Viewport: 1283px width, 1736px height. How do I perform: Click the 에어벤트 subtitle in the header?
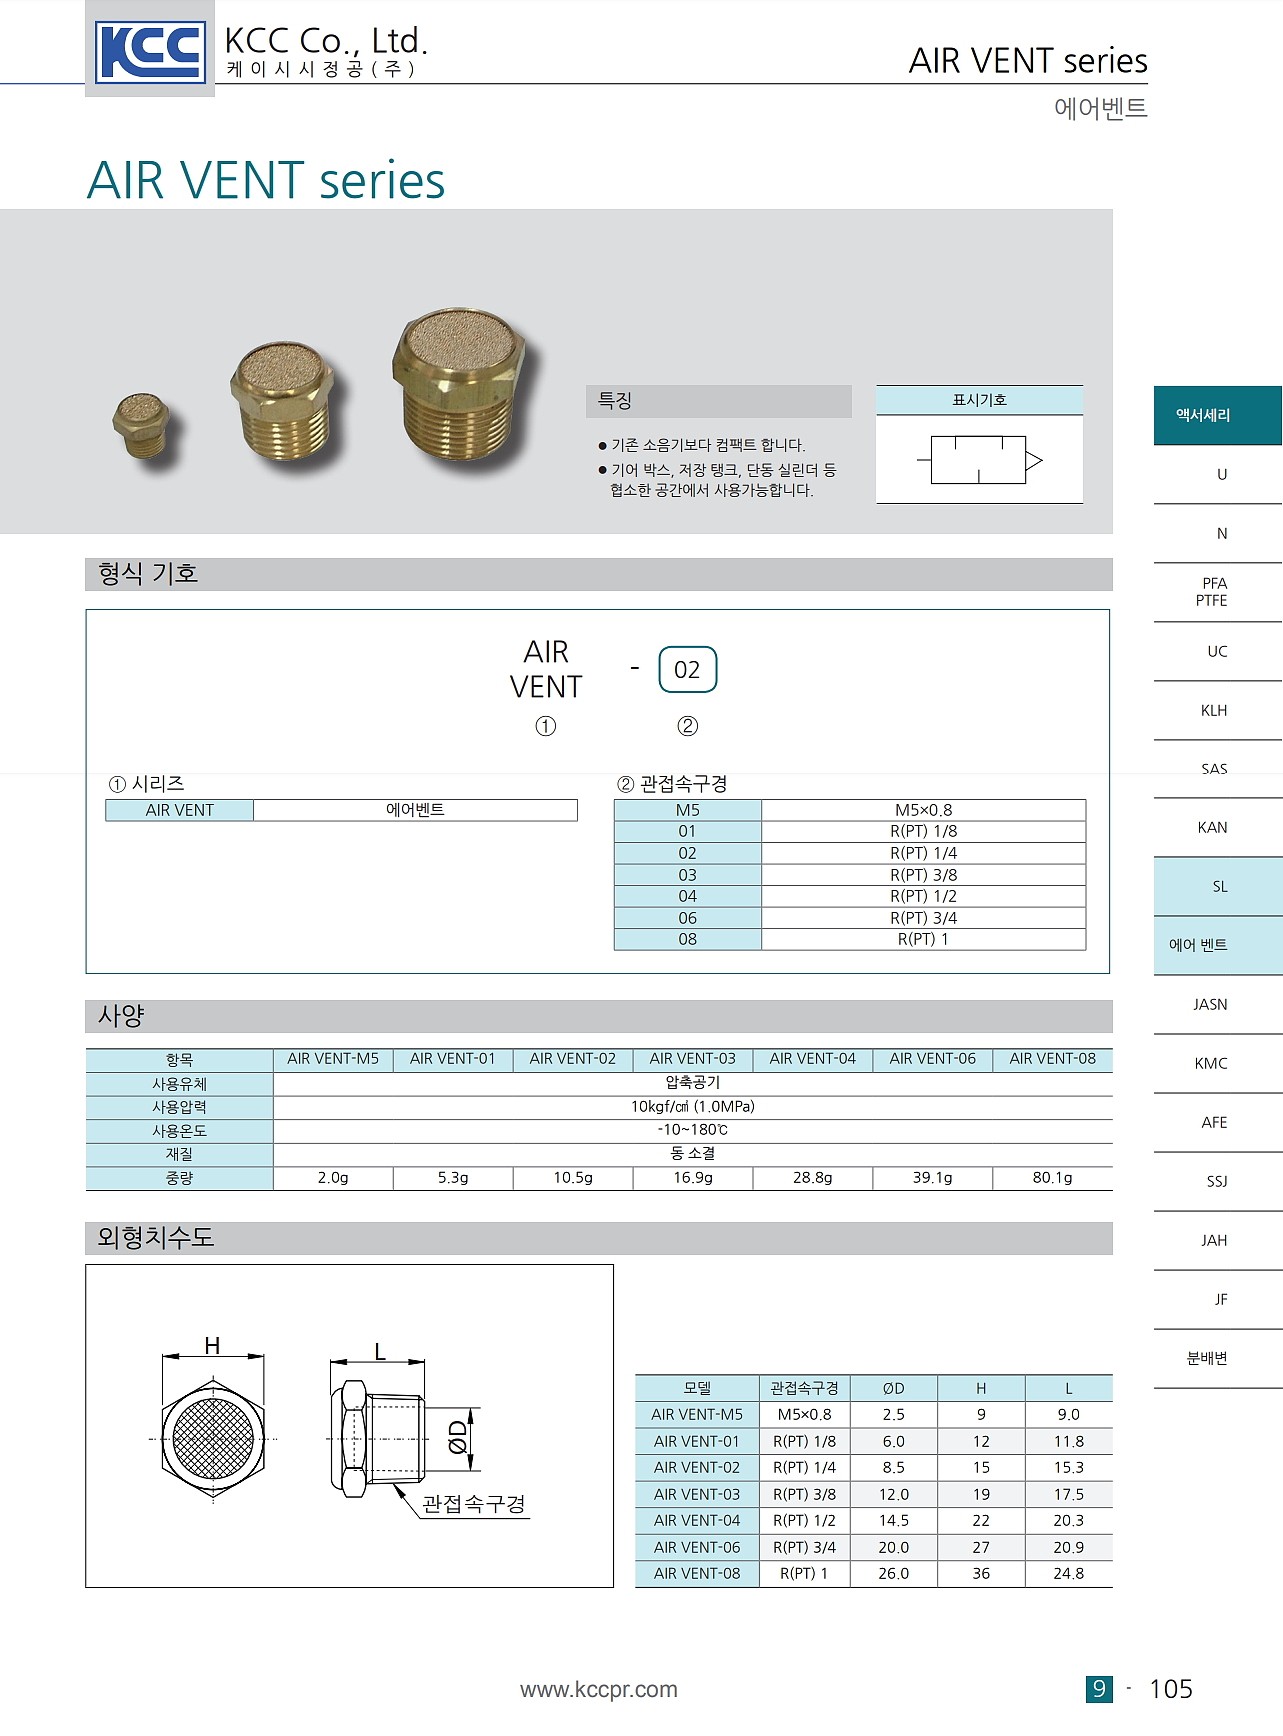pyautogui.click(x=1100, y=108)
